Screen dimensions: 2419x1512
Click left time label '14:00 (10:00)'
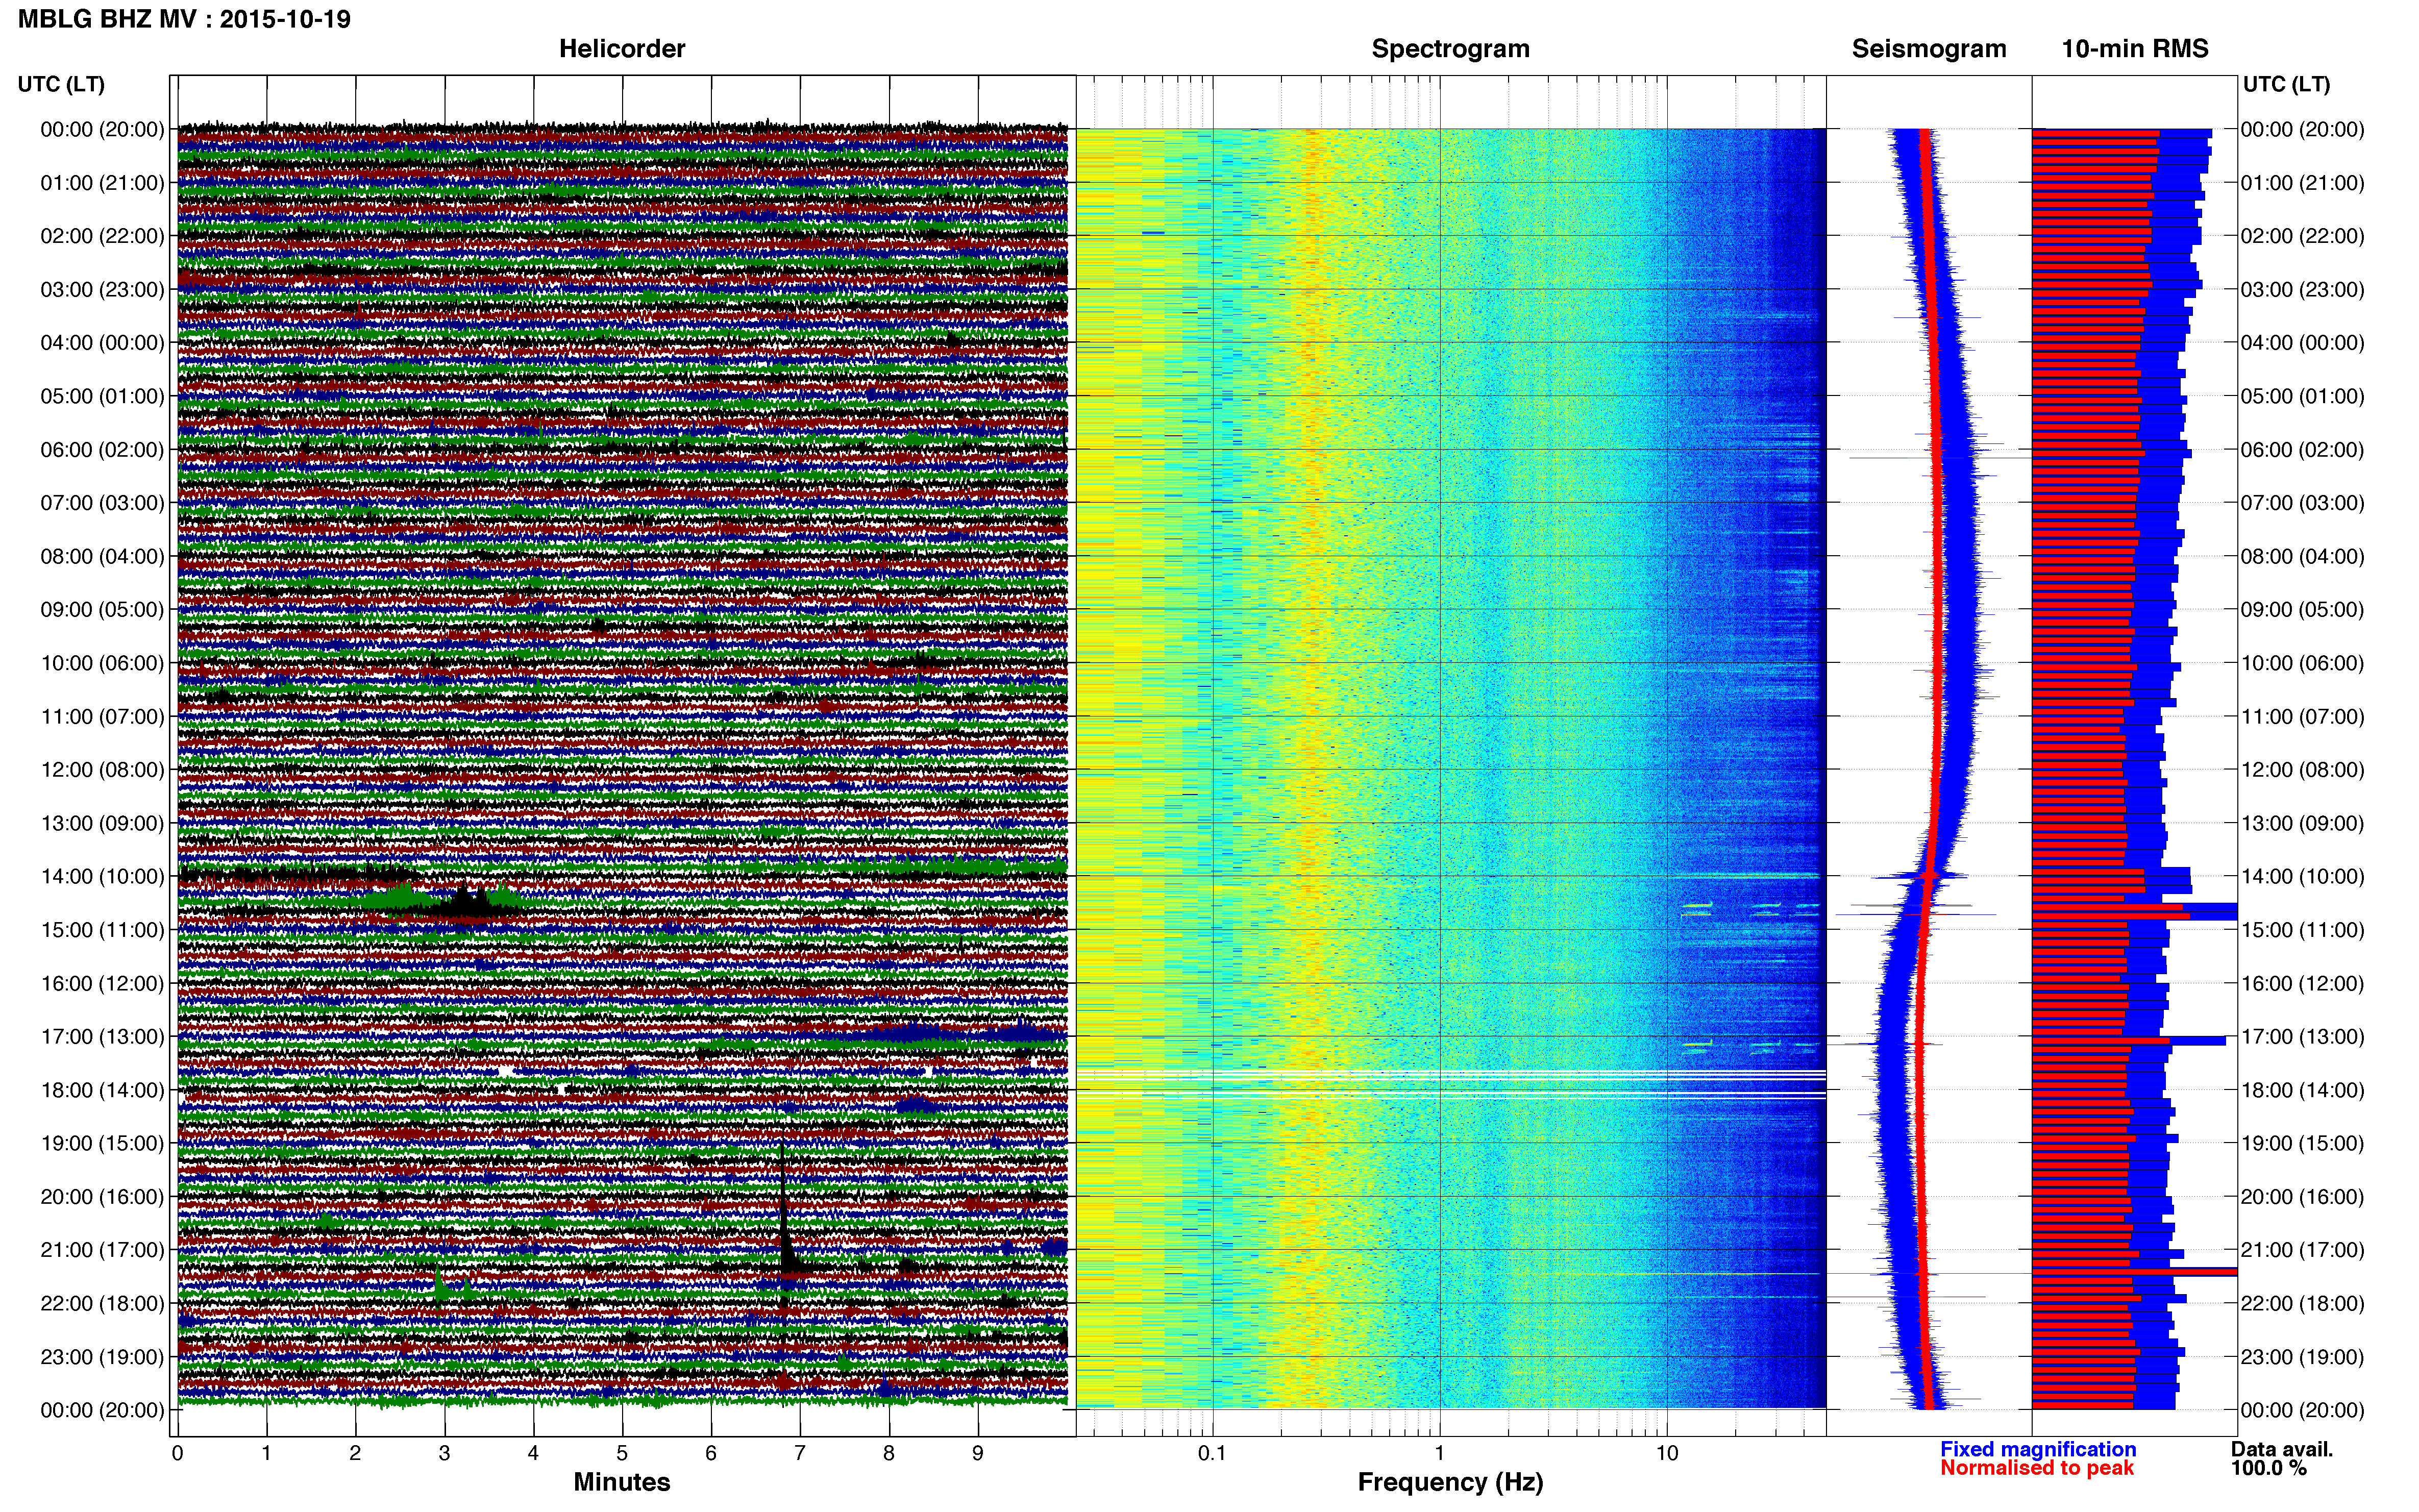[x=102, y=877]
